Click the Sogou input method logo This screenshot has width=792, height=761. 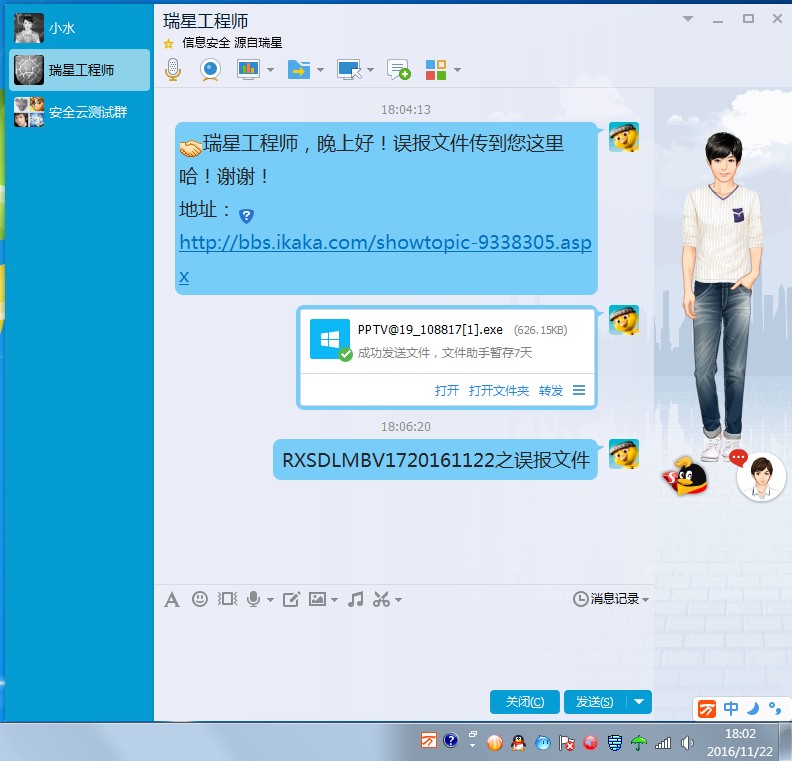(x=707, y=709)
